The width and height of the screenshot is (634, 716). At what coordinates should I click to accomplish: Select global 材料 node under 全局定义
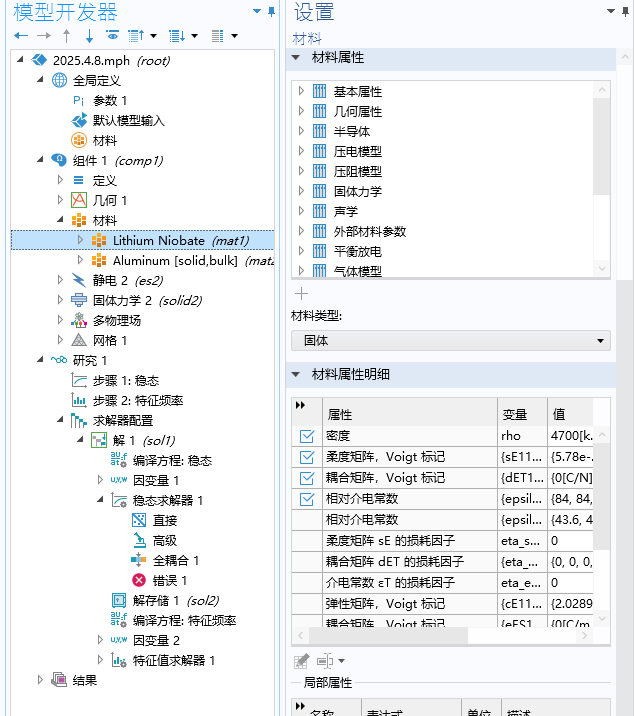click(105, 141)
